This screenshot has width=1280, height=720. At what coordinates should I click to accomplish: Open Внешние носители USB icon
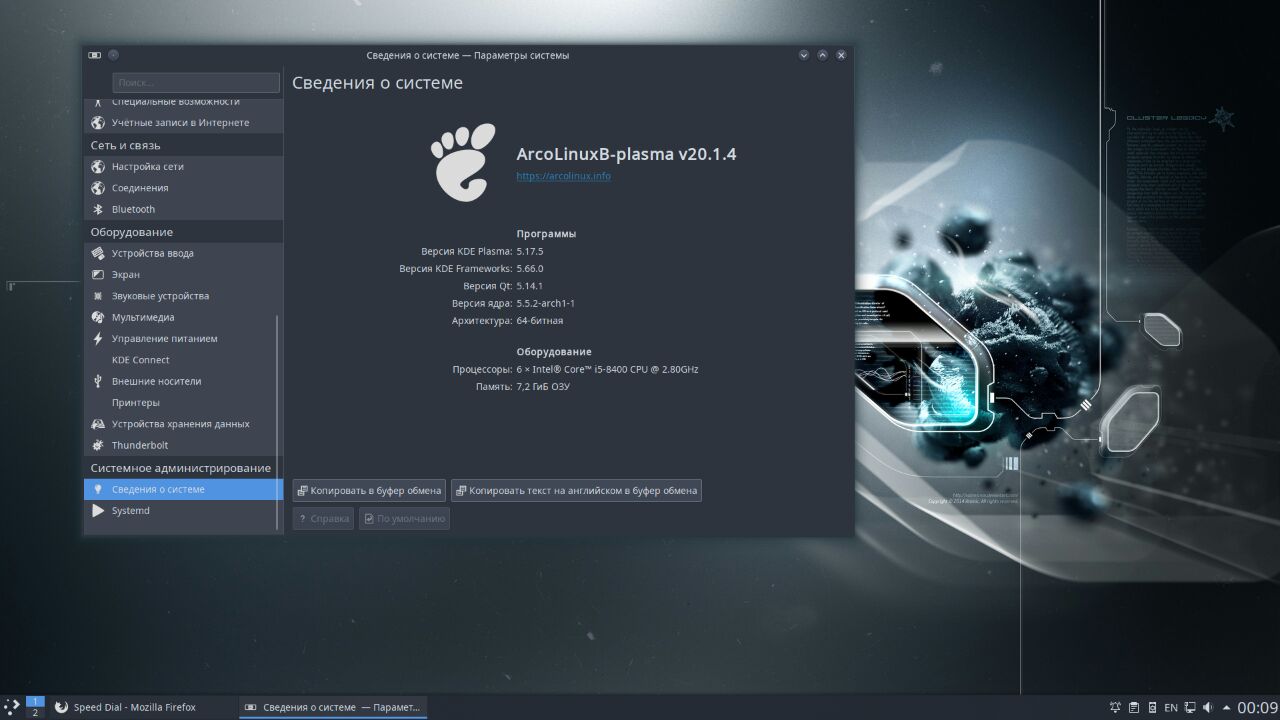pyautogui.click(x=98, y=381)
